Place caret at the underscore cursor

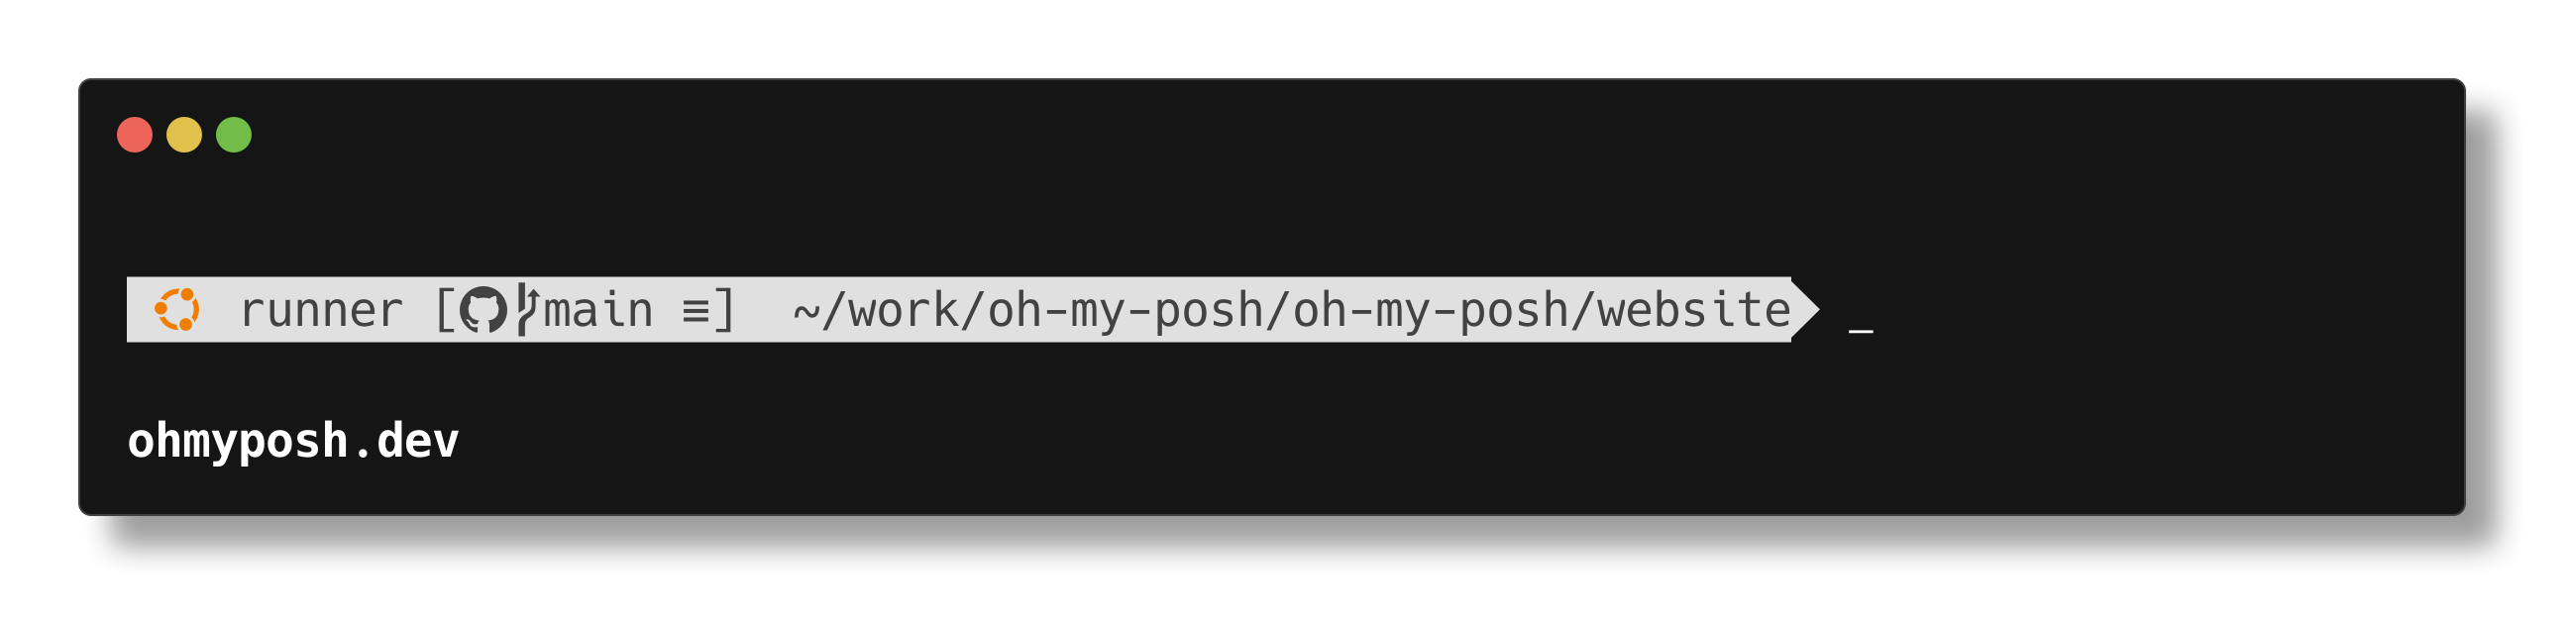(1861, 331)
